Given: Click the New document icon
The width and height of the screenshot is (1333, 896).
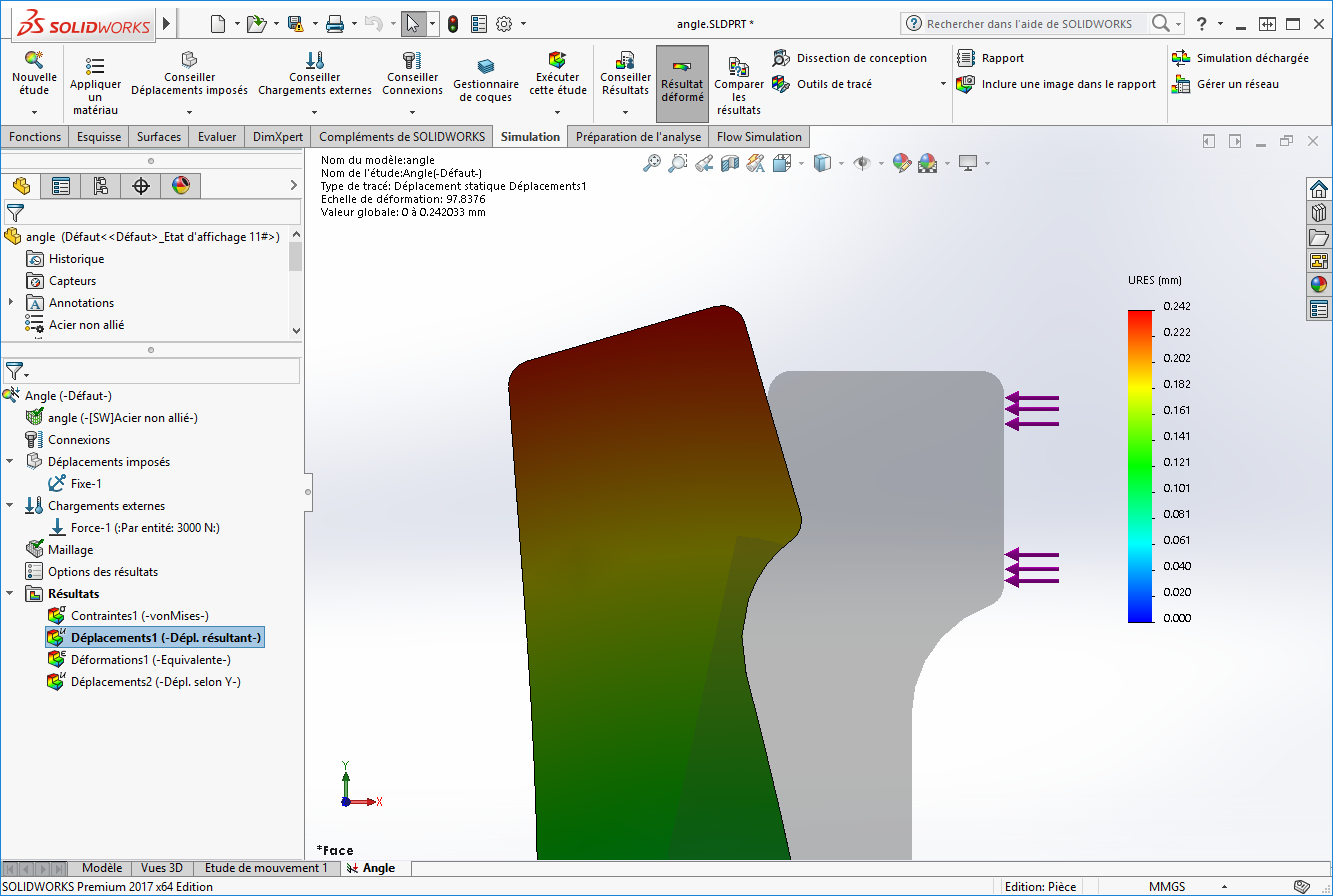Looking at the screenshot, I should coord(218,24).
